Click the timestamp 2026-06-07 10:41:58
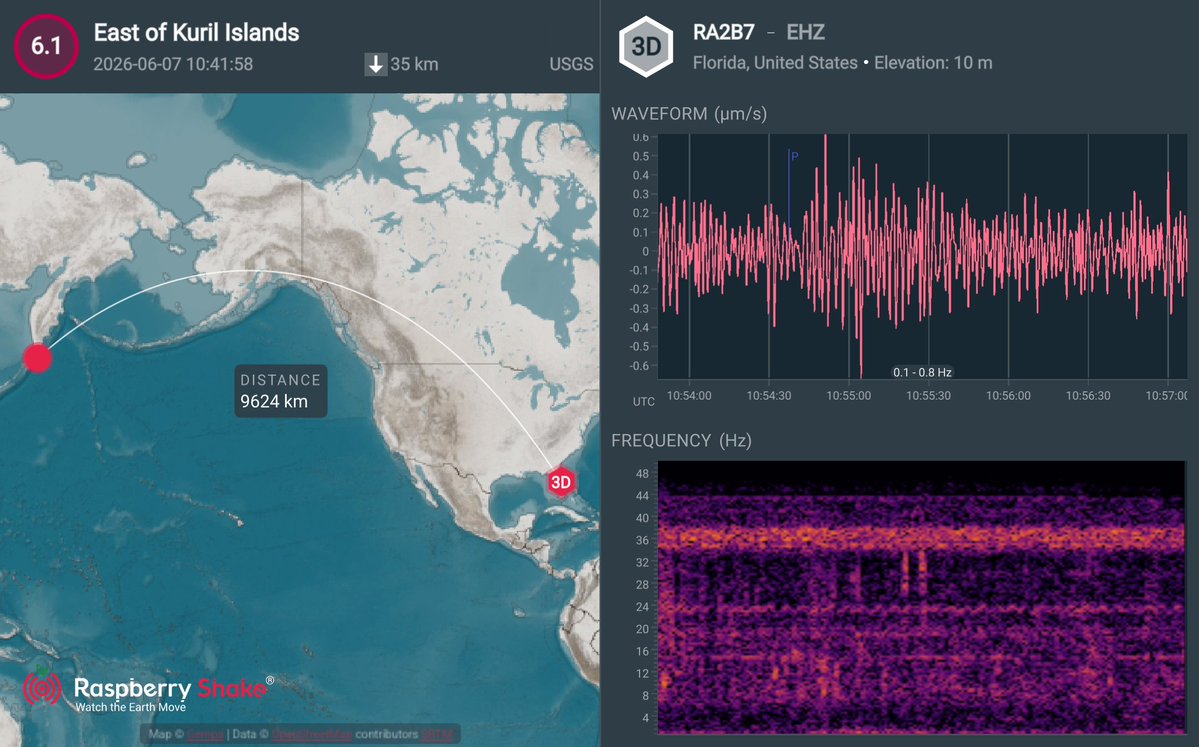 coord(173,64)
